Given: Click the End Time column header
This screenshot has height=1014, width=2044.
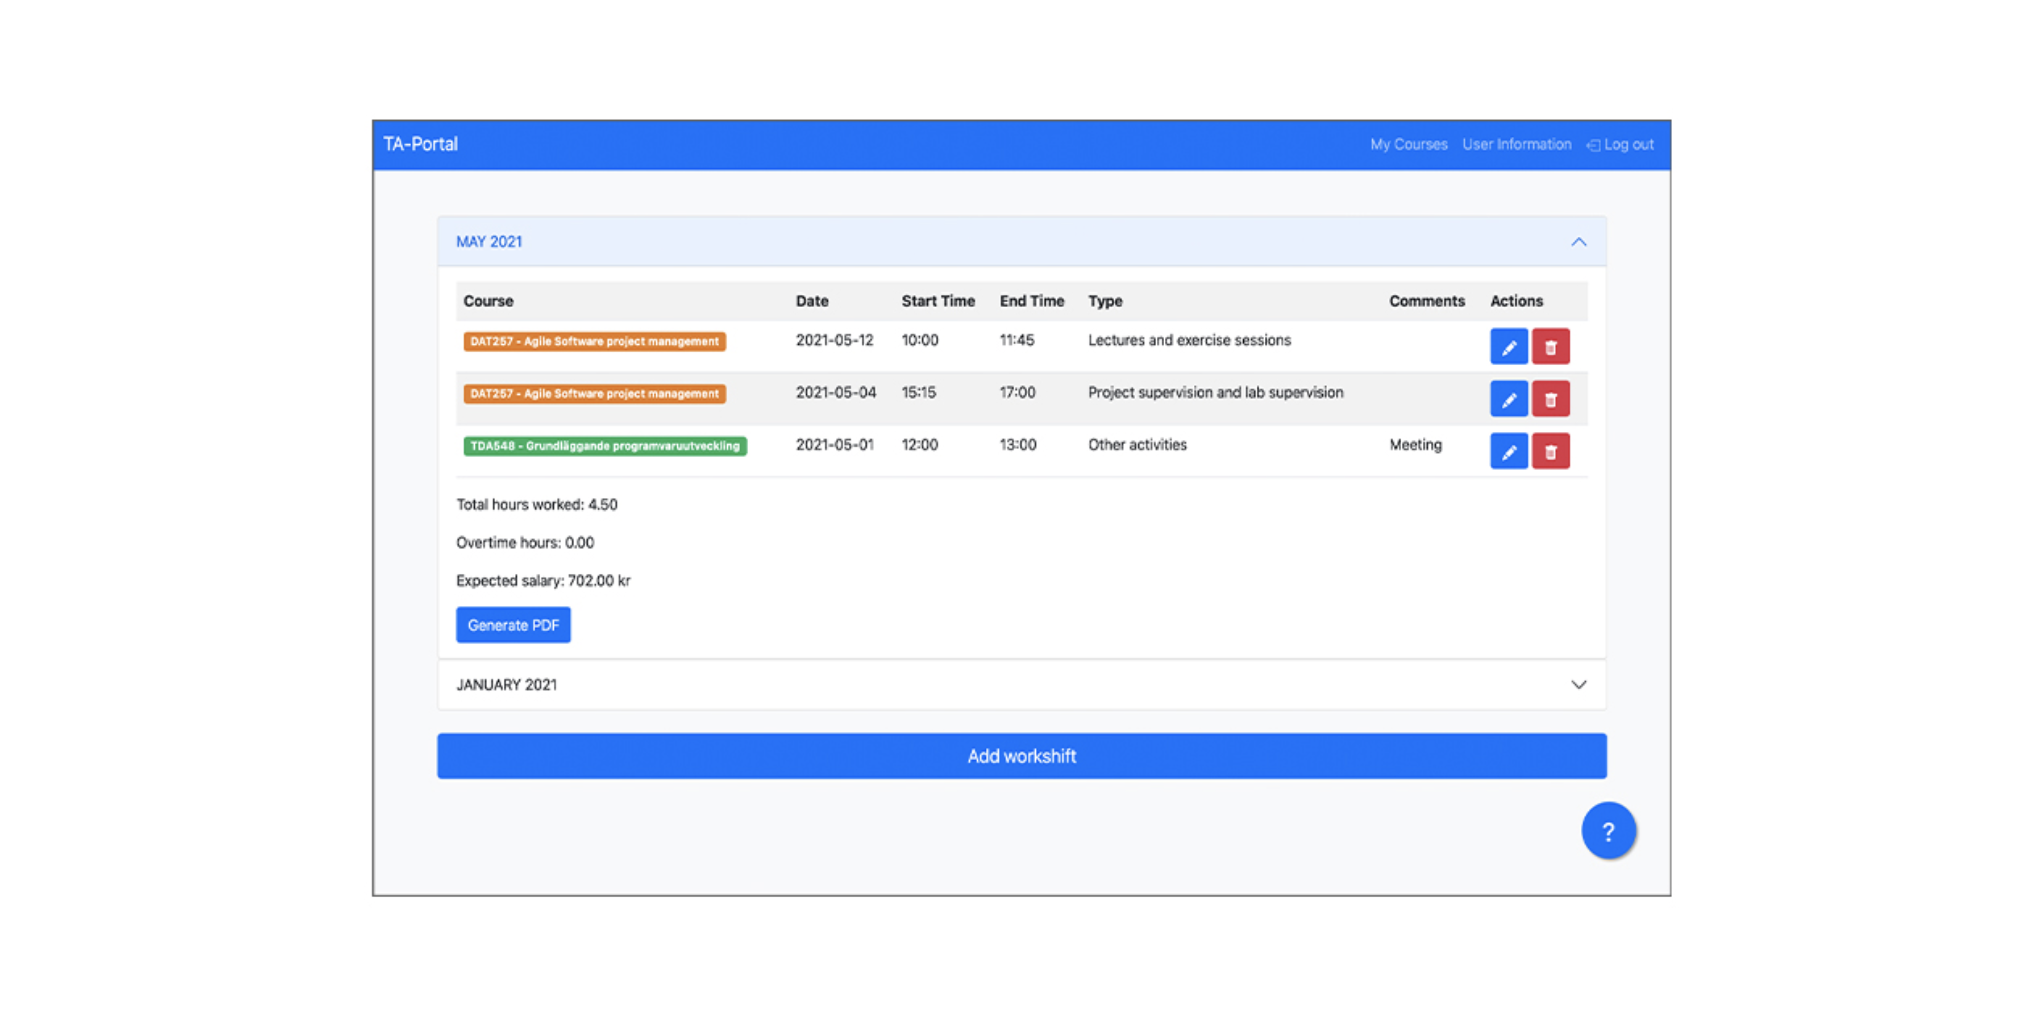Looking at the screenshot, I should pyautogui.click(x=1031, y=301).
